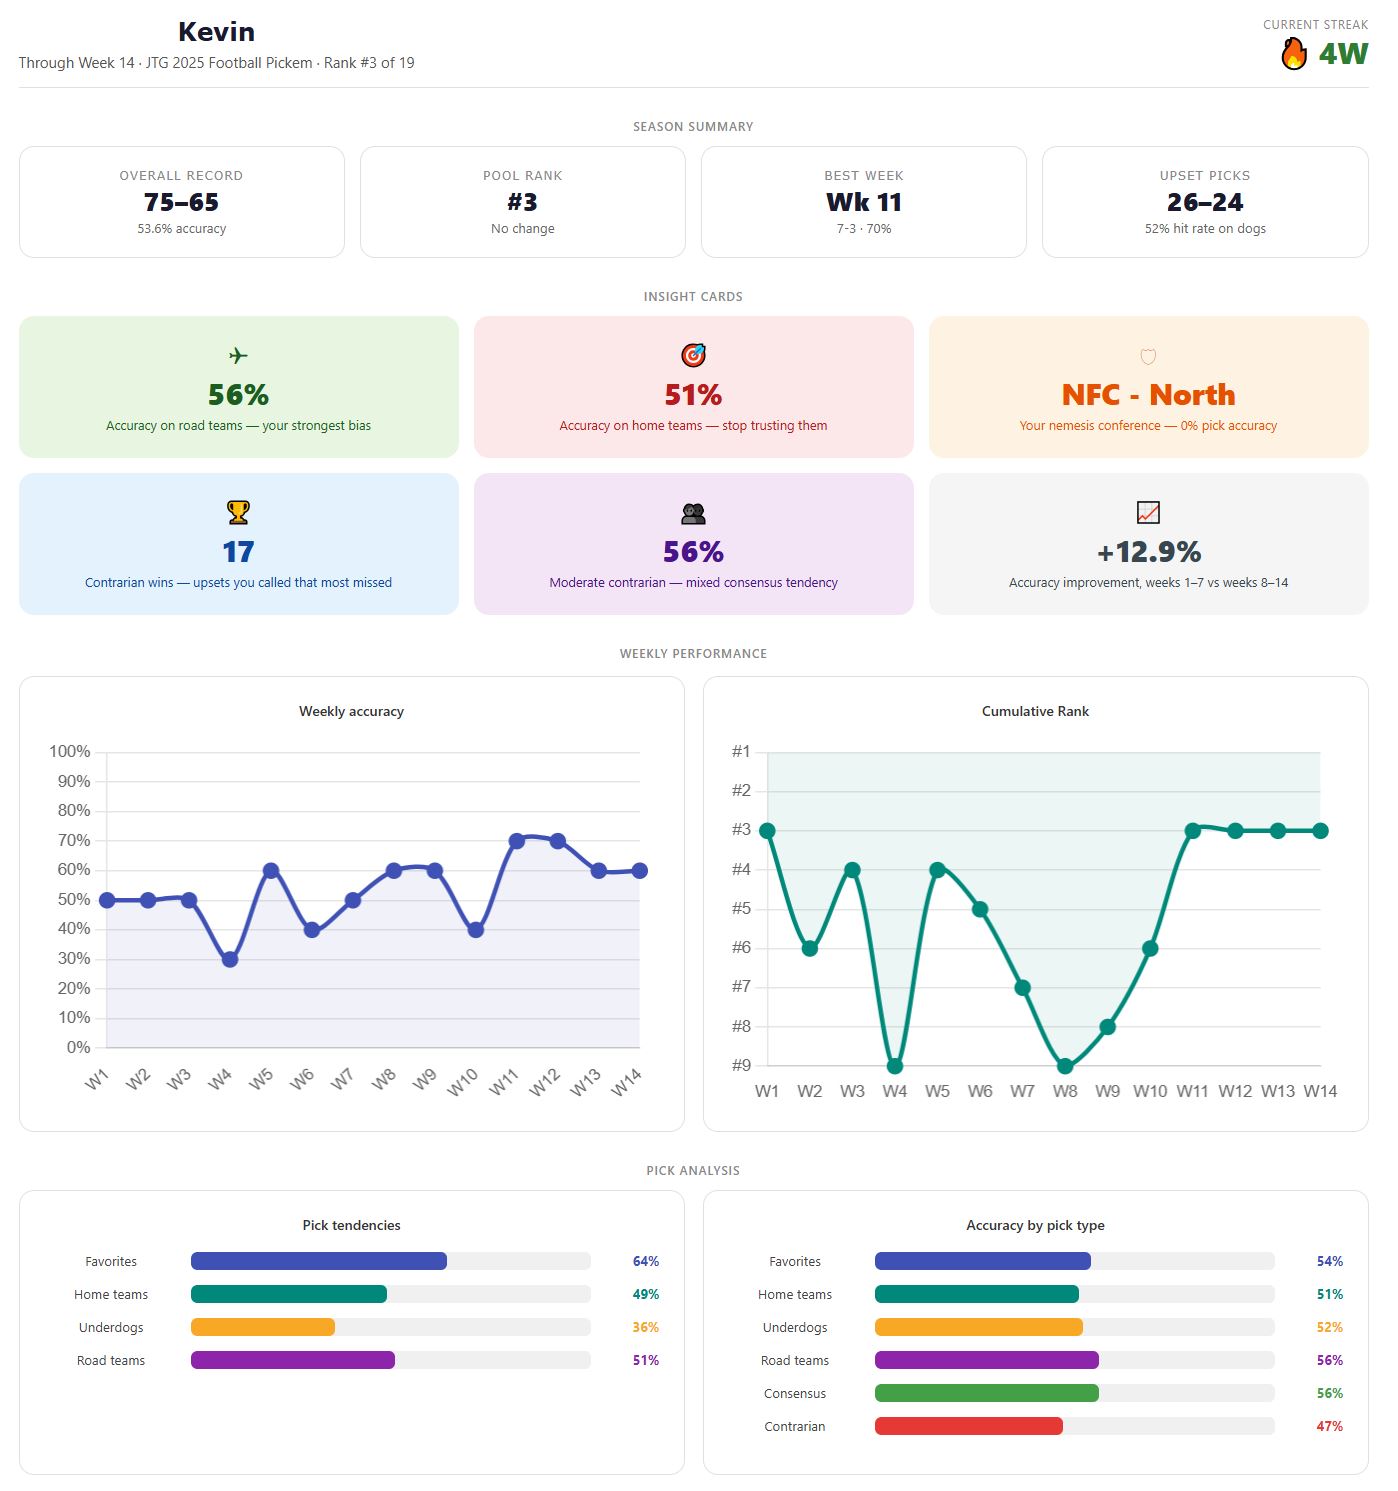Click the people silhouettes icon on the moderate contrarian card
The image size is (1398, 1491).
693,513
